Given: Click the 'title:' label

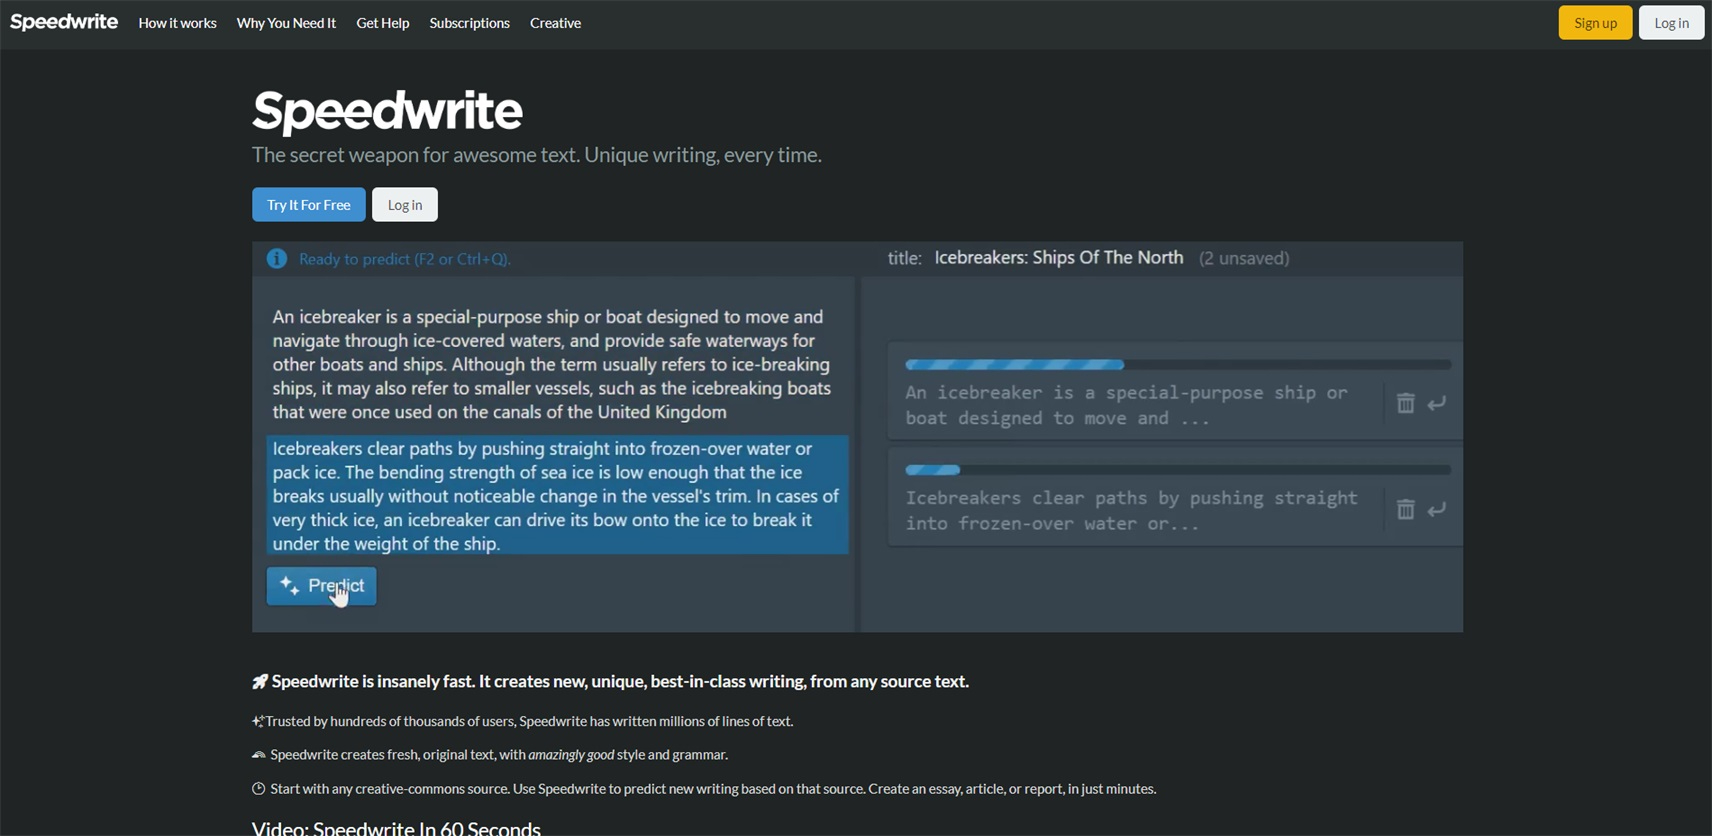Looking at the screenshot, I should (x=905, y=258).
